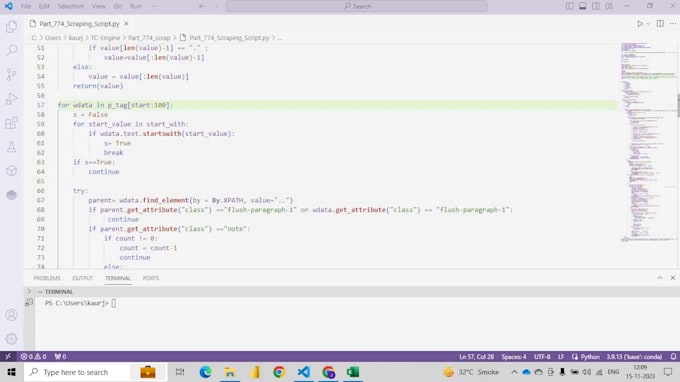Click the command center Search box
680x382 pixels.
click(x=356, y=6)
